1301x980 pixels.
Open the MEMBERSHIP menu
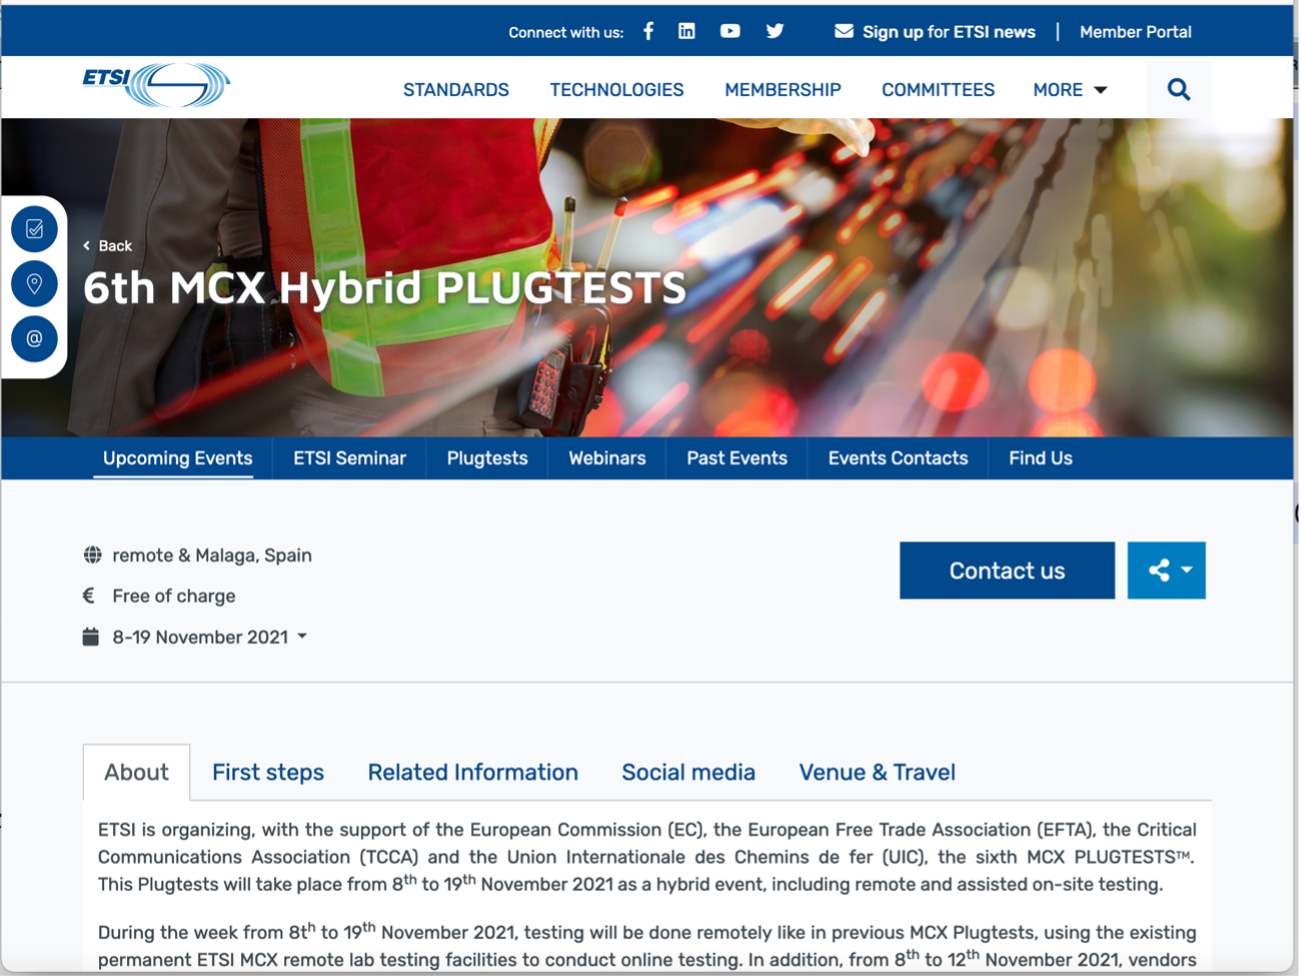pos(783,90)
